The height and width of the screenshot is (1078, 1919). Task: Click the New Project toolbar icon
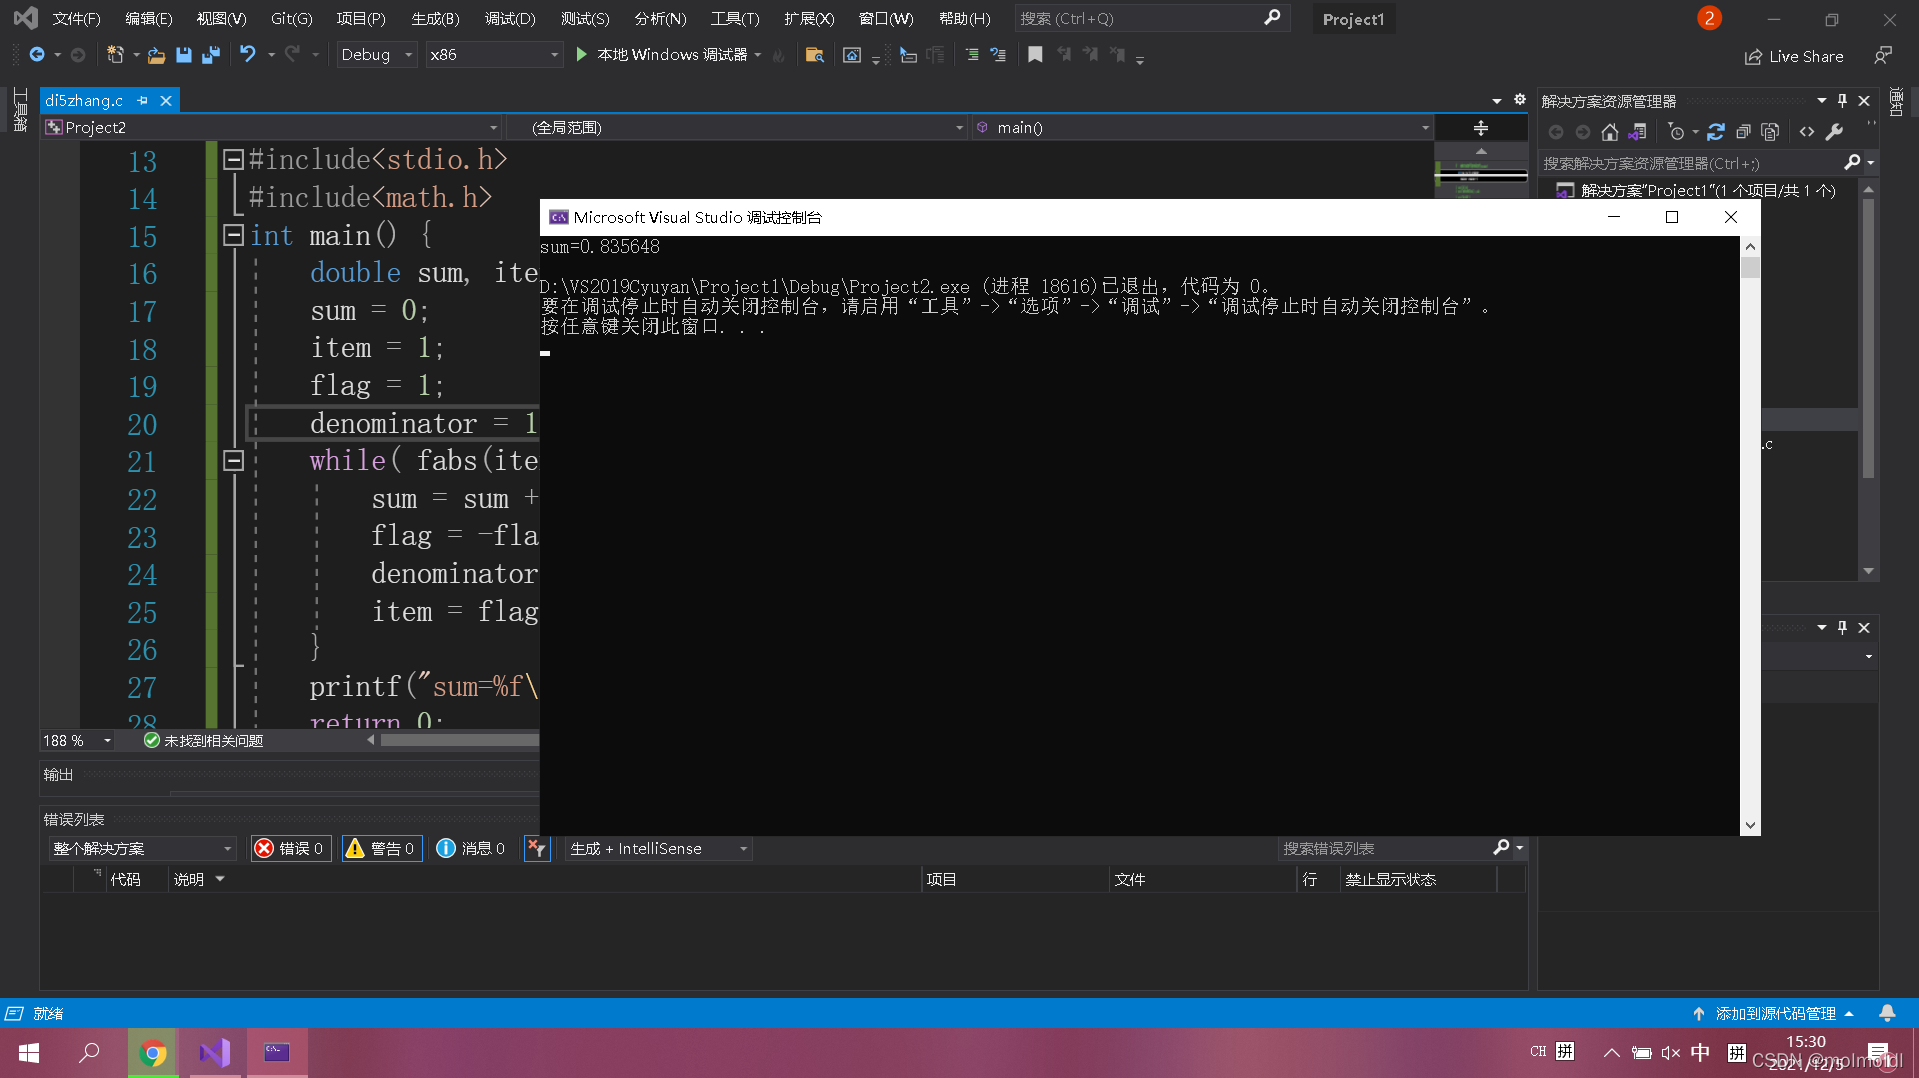(115, 55)
